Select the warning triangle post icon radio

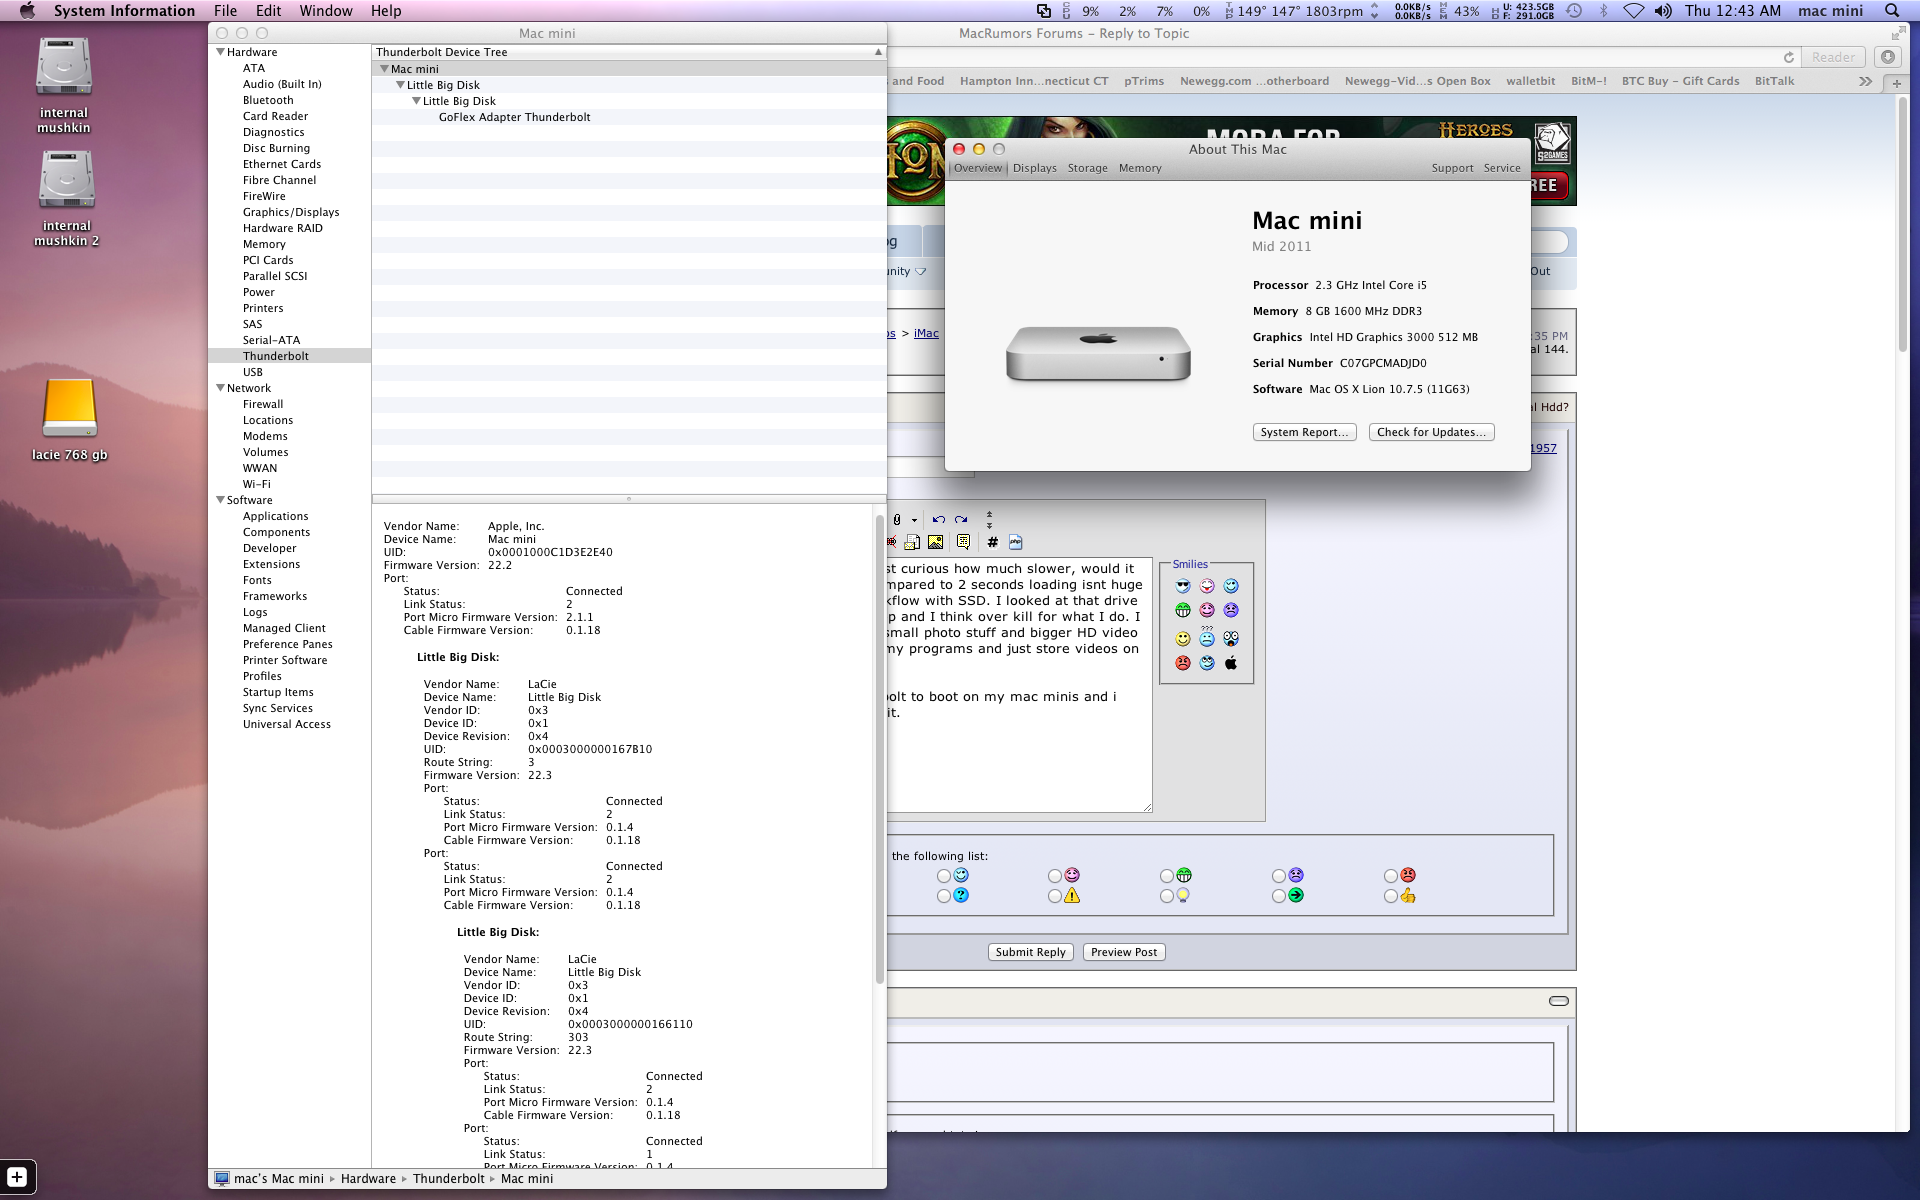click(x=1055, y=896)
